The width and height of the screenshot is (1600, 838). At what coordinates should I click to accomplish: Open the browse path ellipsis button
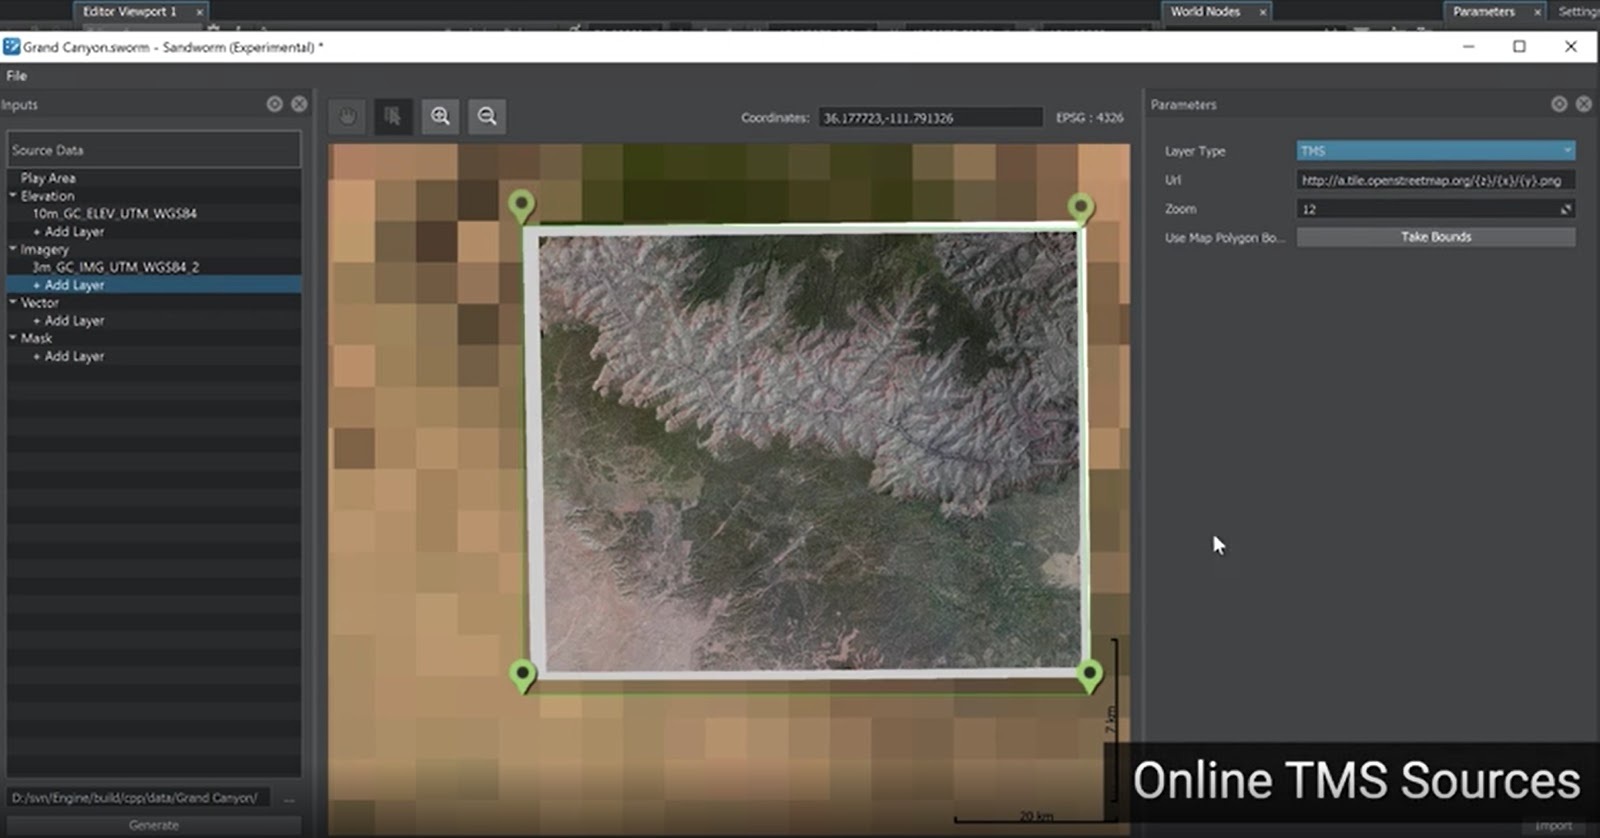pyautogui.click(x=289, y=798)
